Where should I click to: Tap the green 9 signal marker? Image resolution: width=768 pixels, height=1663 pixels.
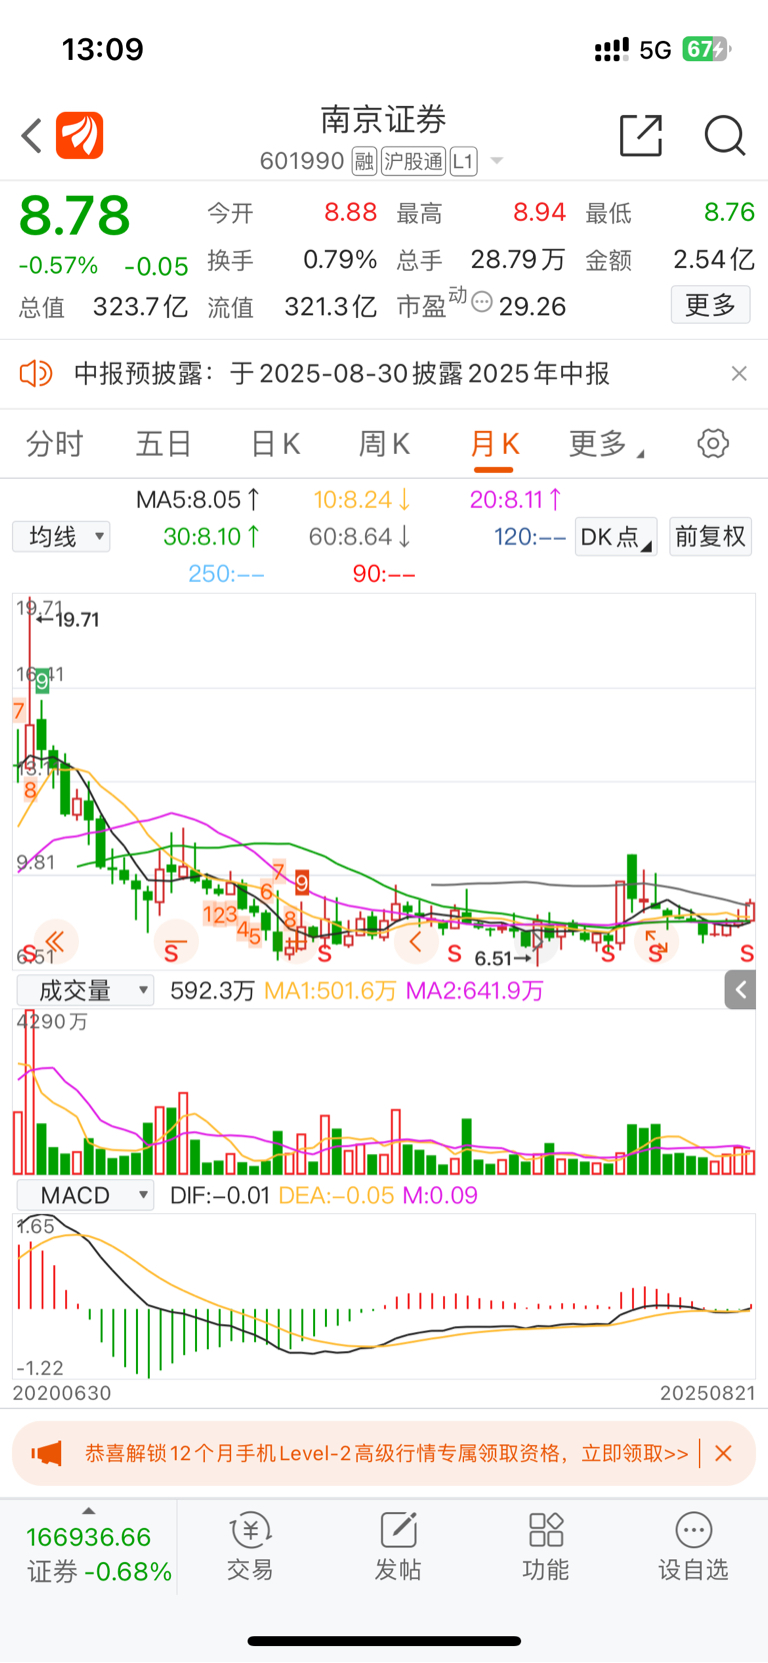point(42,682)
